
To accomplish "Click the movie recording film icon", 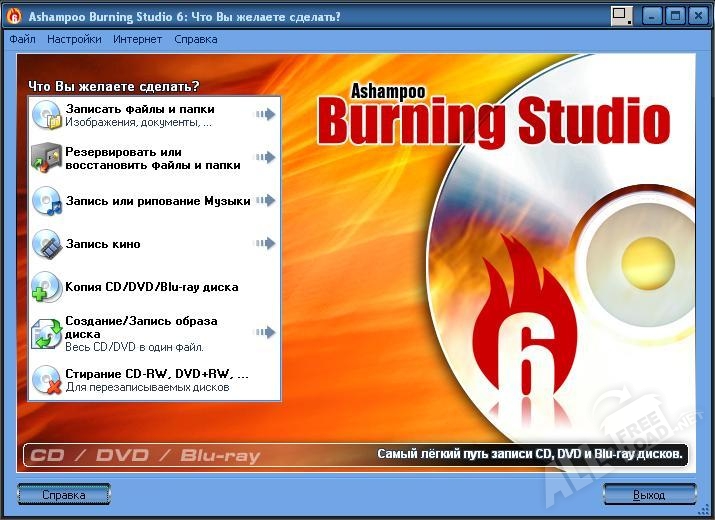I will click(x=47, y=244).
